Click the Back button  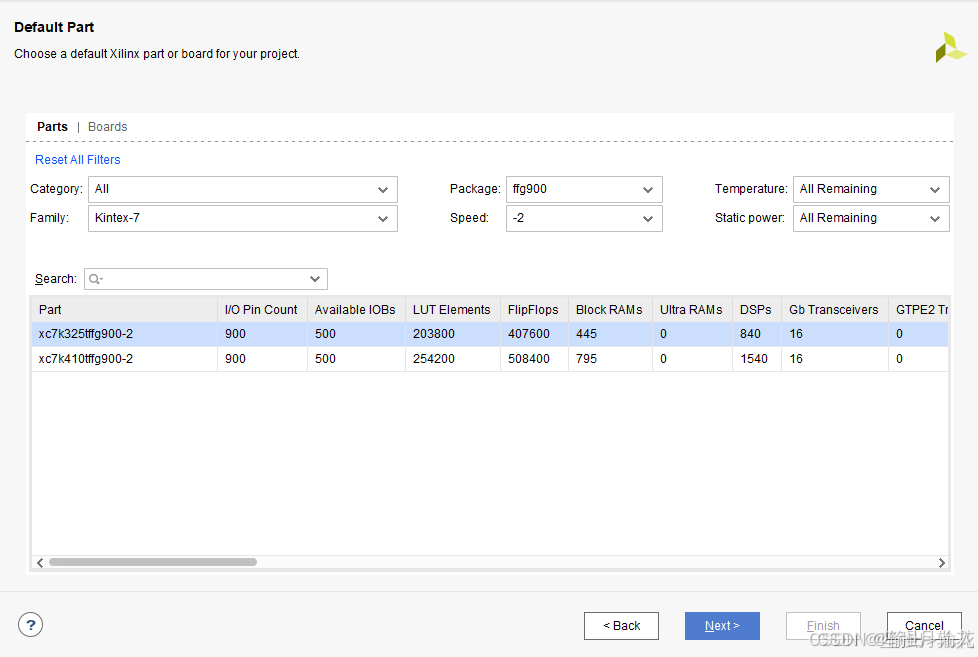click(621, 626)
